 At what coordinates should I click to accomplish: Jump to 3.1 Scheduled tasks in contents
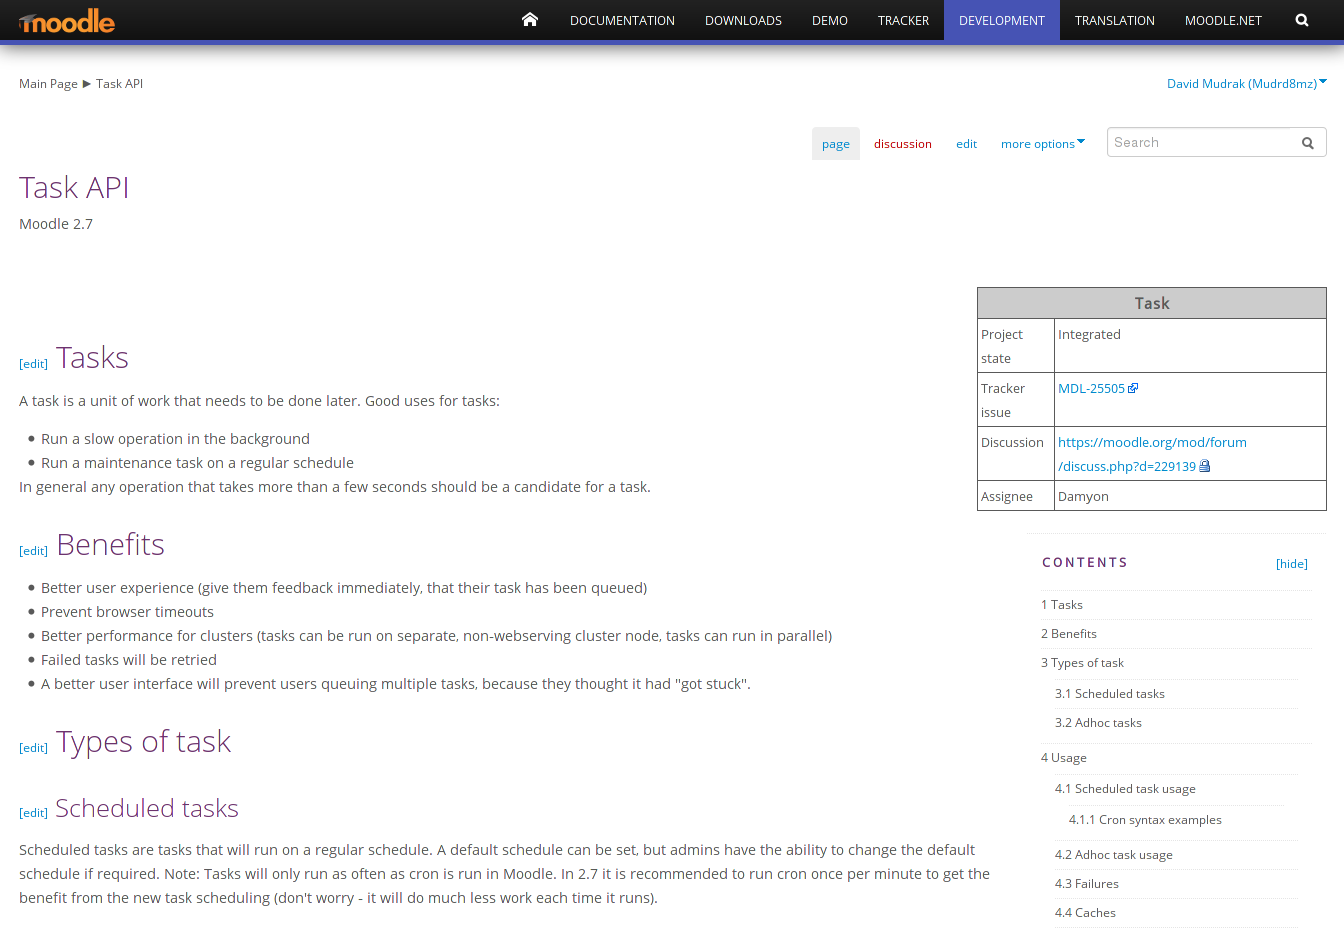coord(1110,694)
